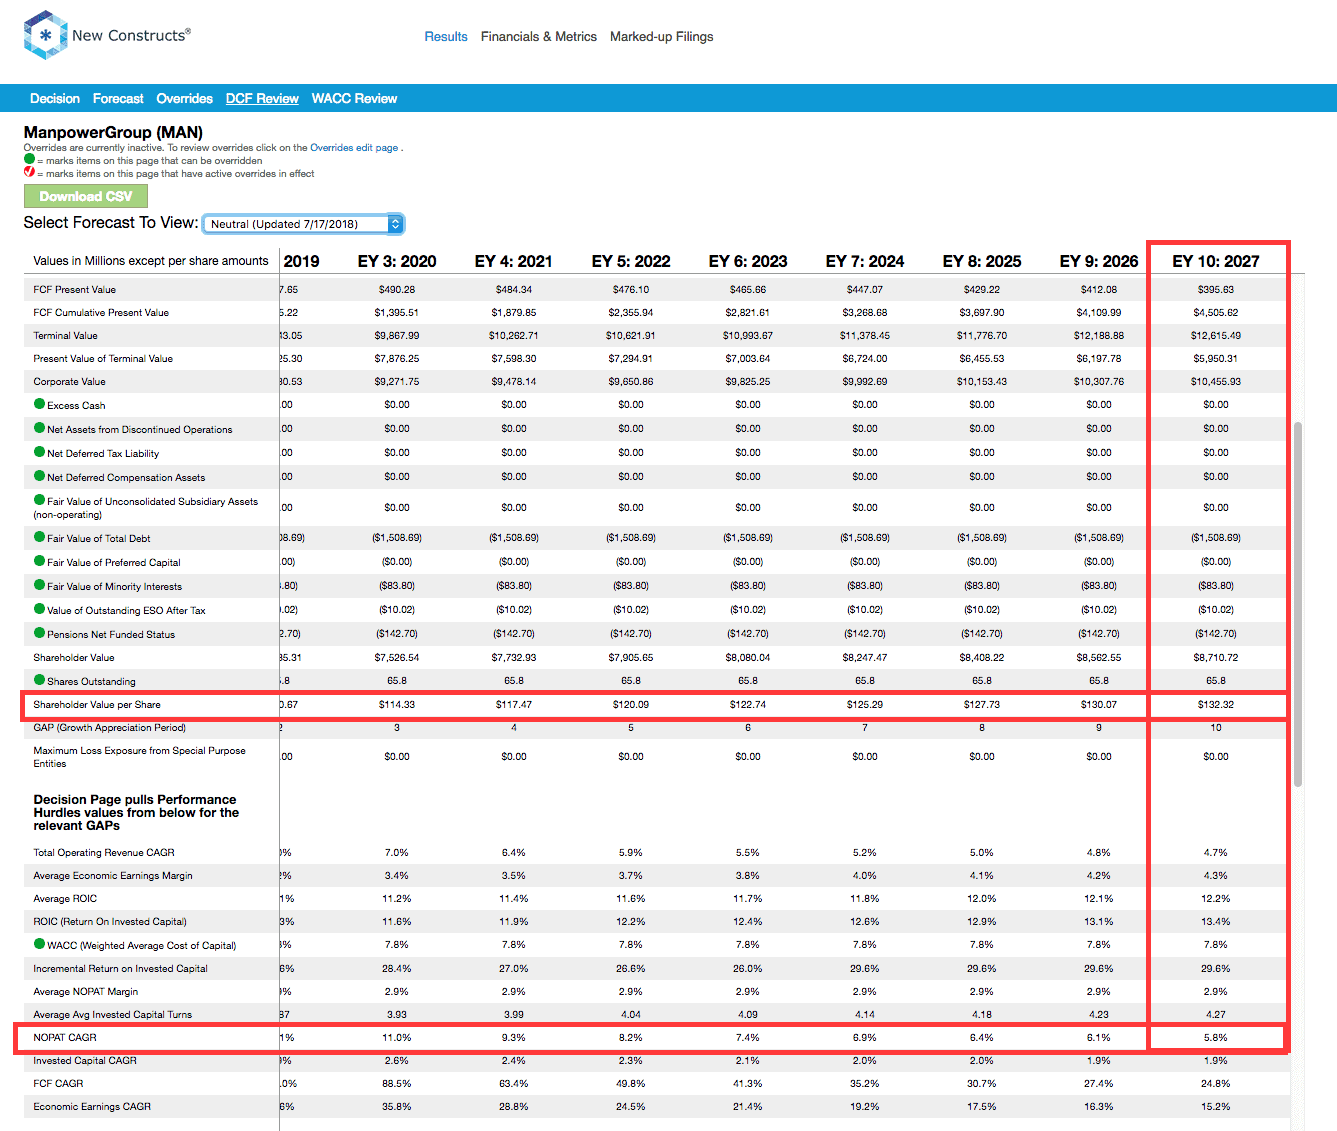This screenshot has height=1131, width=1337.
Task: Go to Marked-up Filings tab
Action: point(662,36)
